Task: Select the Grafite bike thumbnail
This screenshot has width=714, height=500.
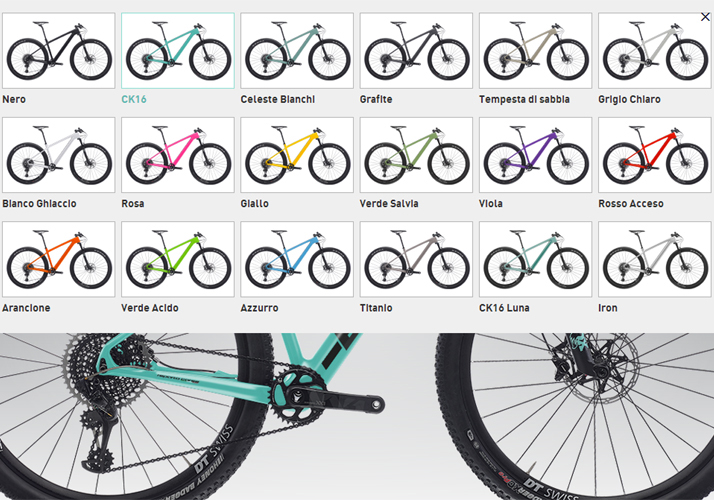Action: (416, 51)
